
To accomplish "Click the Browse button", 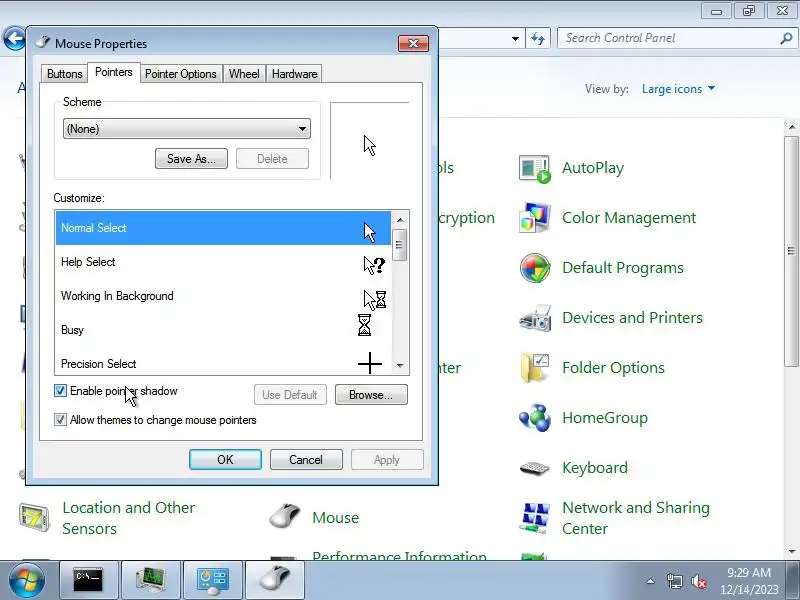I will coord(371,395).
